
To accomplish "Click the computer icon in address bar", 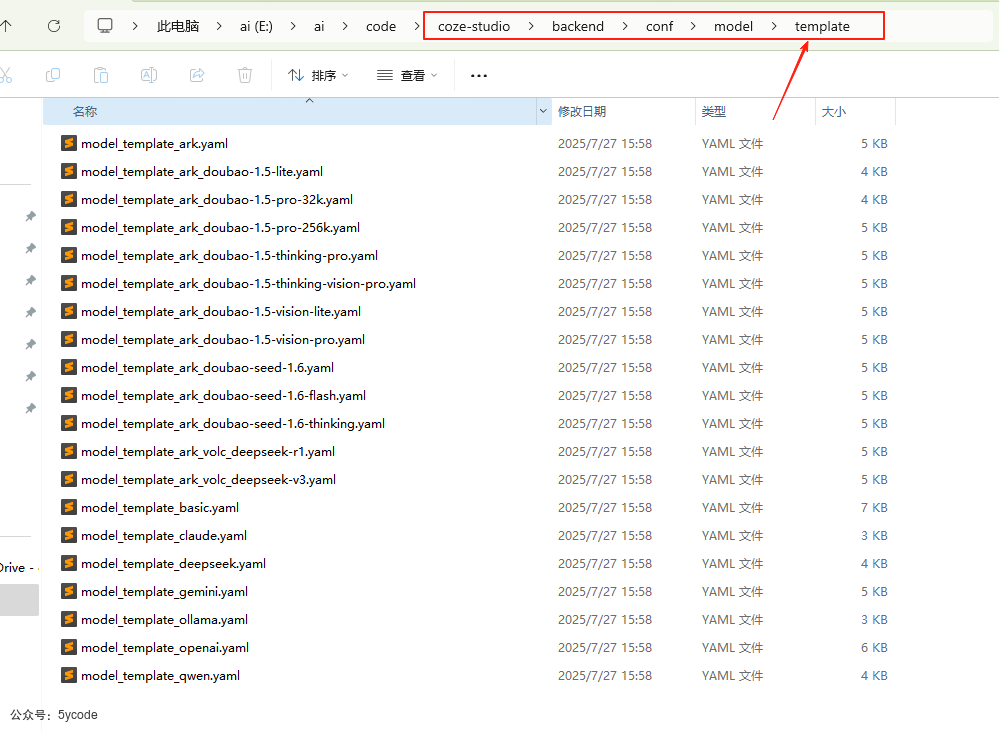I will [105, 26].
